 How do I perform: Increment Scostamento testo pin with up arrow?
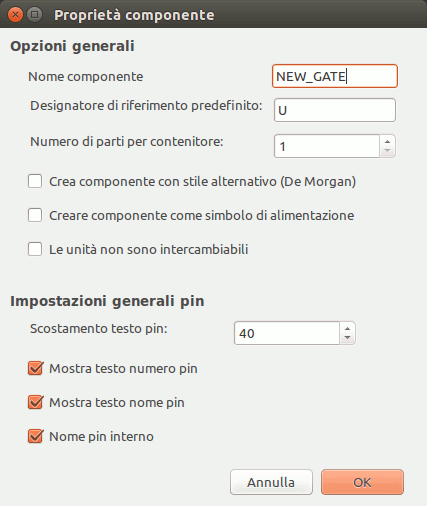pyautogui.click(x=347, y=328)
